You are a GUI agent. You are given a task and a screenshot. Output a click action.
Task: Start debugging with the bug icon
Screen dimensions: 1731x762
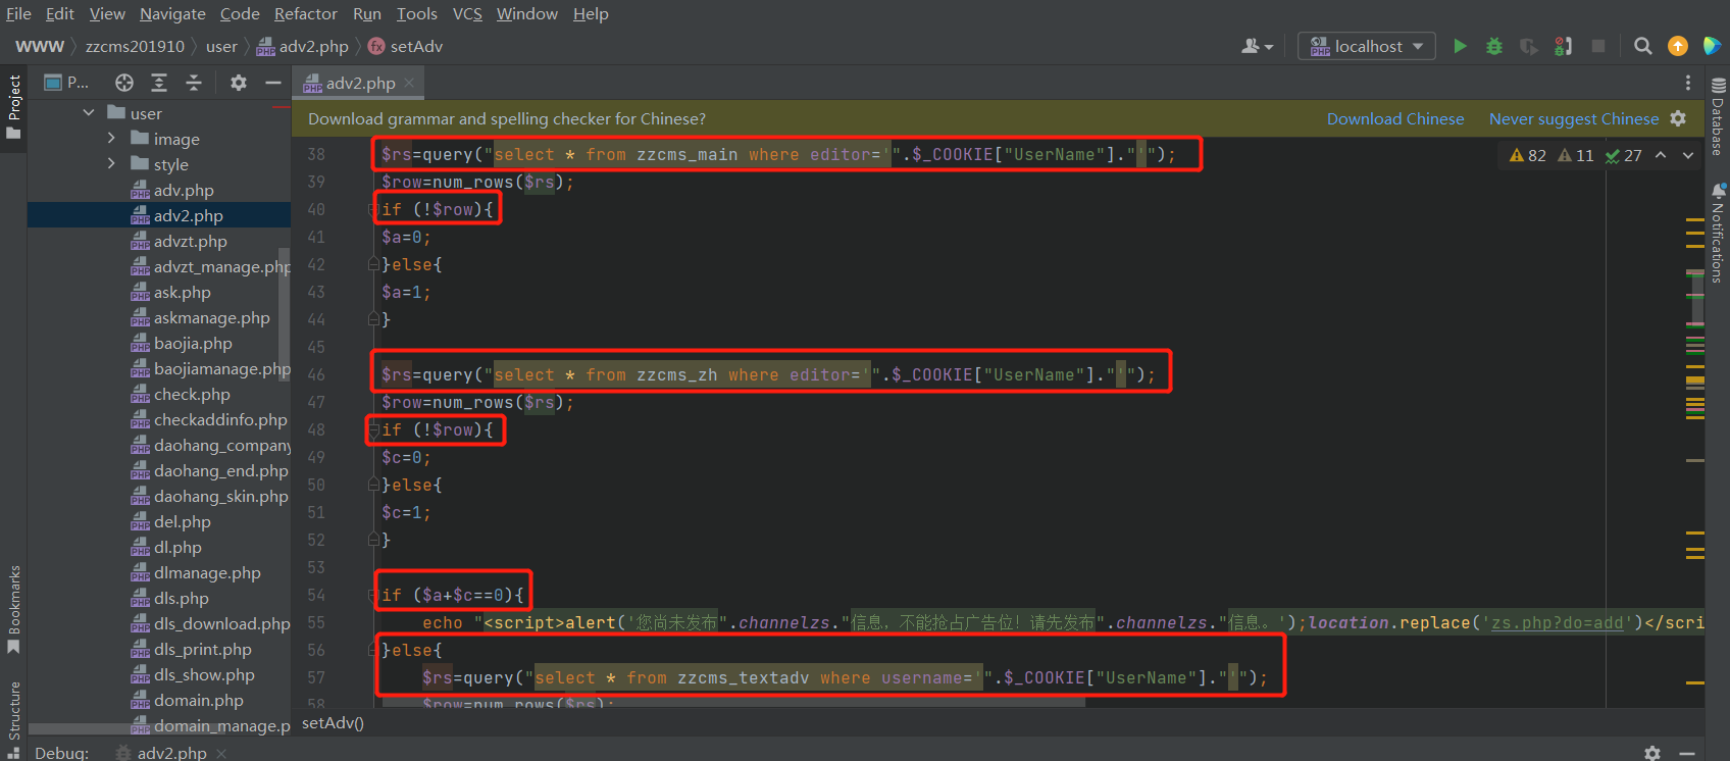coord(1494,46)
